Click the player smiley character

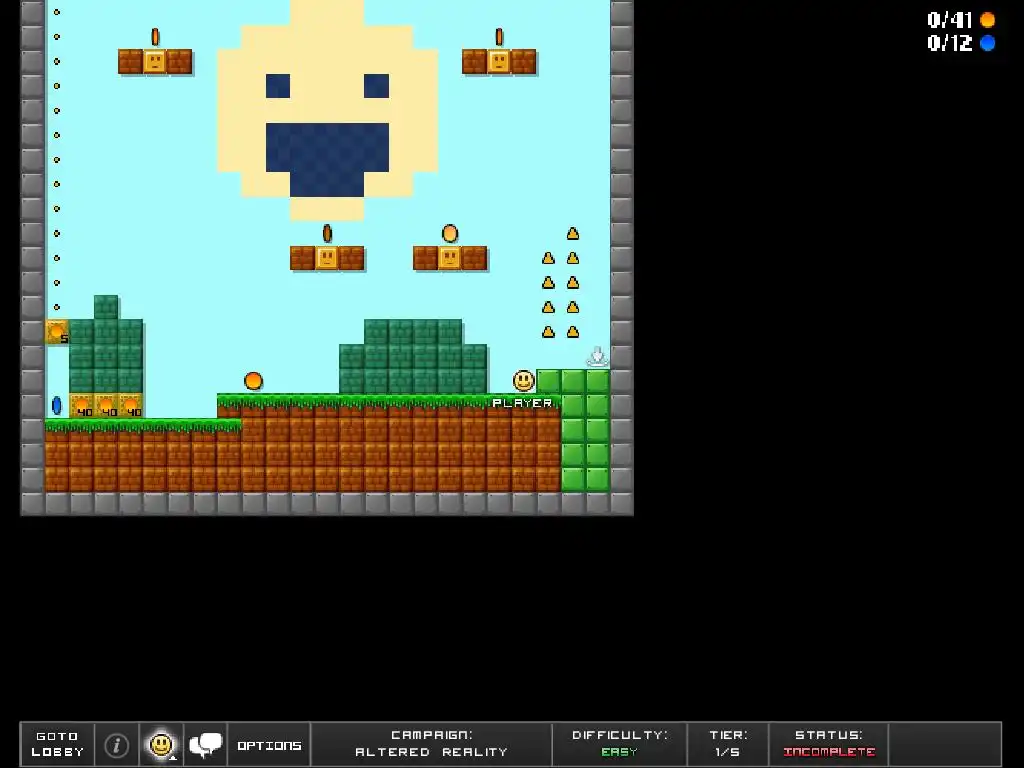(524, 381)
